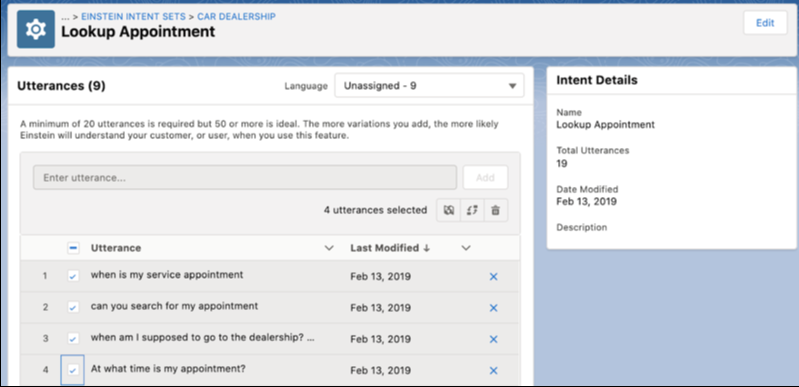
Task: Remove the 'when am I supposed to go' utterance
Action: point(493,339)
